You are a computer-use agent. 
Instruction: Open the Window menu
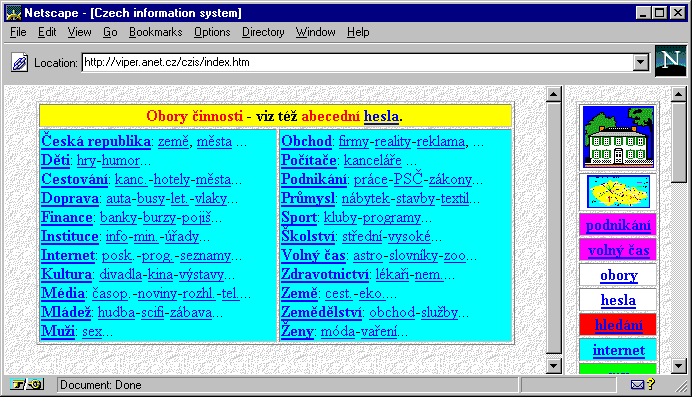(x=316, y=32)
